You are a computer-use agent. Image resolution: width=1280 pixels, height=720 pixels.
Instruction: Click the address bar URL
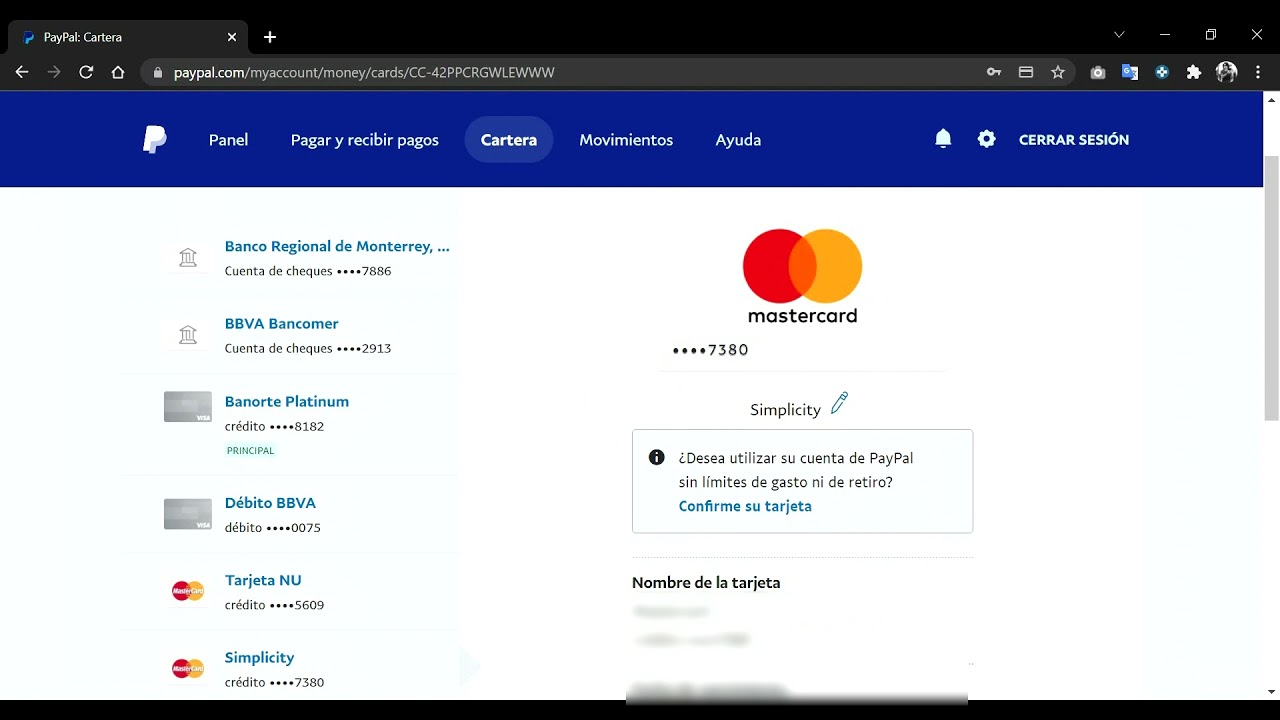pos(364,73)
